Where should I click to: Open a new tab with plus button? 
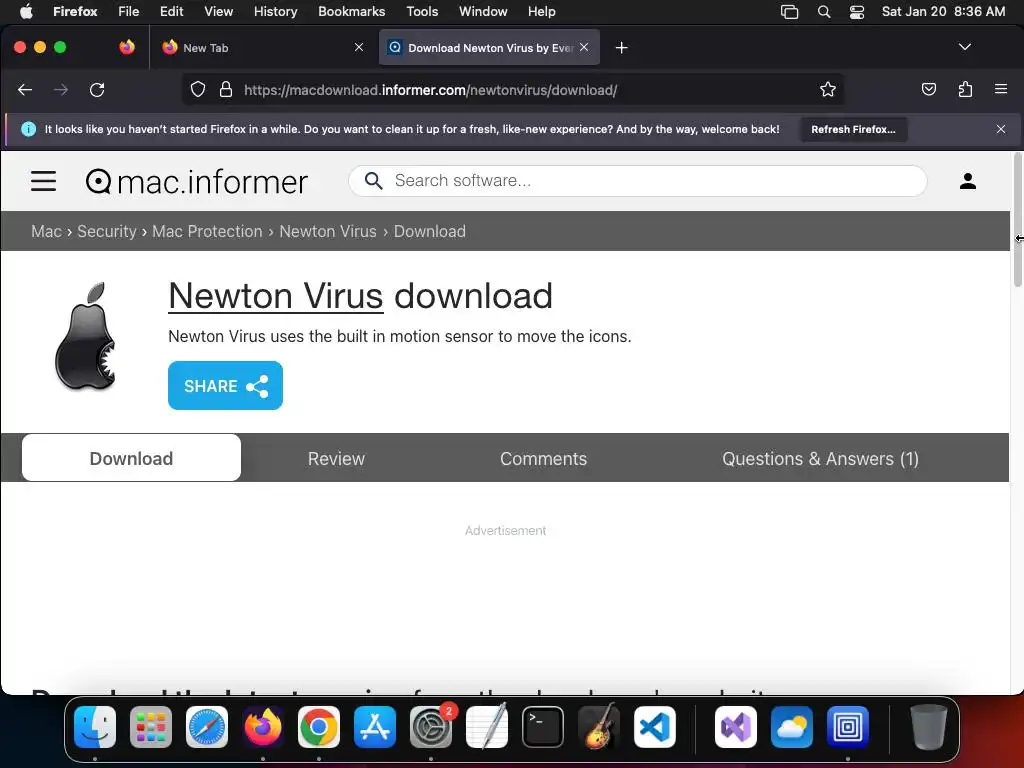(x=622, y=48)
